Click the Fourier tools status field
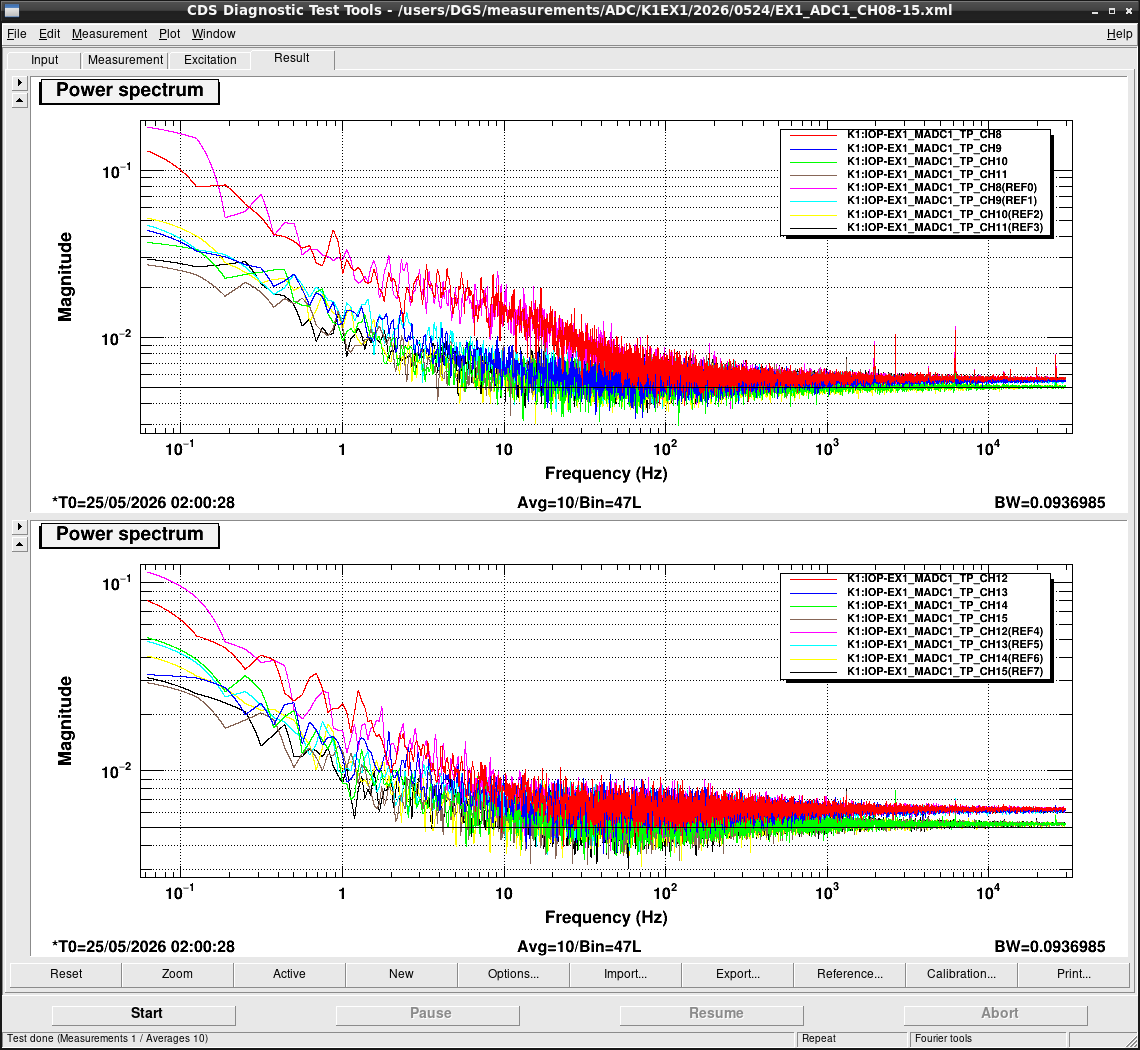 987,1038
